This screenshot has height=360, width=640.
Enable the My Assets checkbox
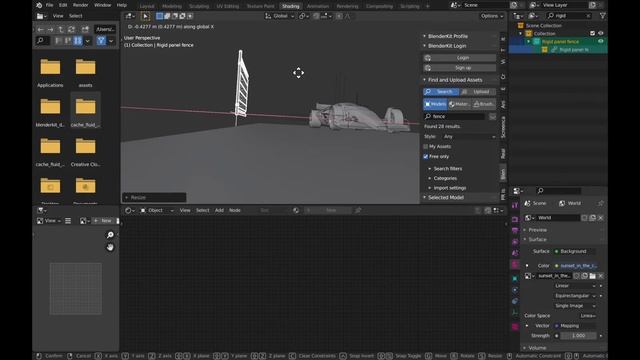[426, 146]
